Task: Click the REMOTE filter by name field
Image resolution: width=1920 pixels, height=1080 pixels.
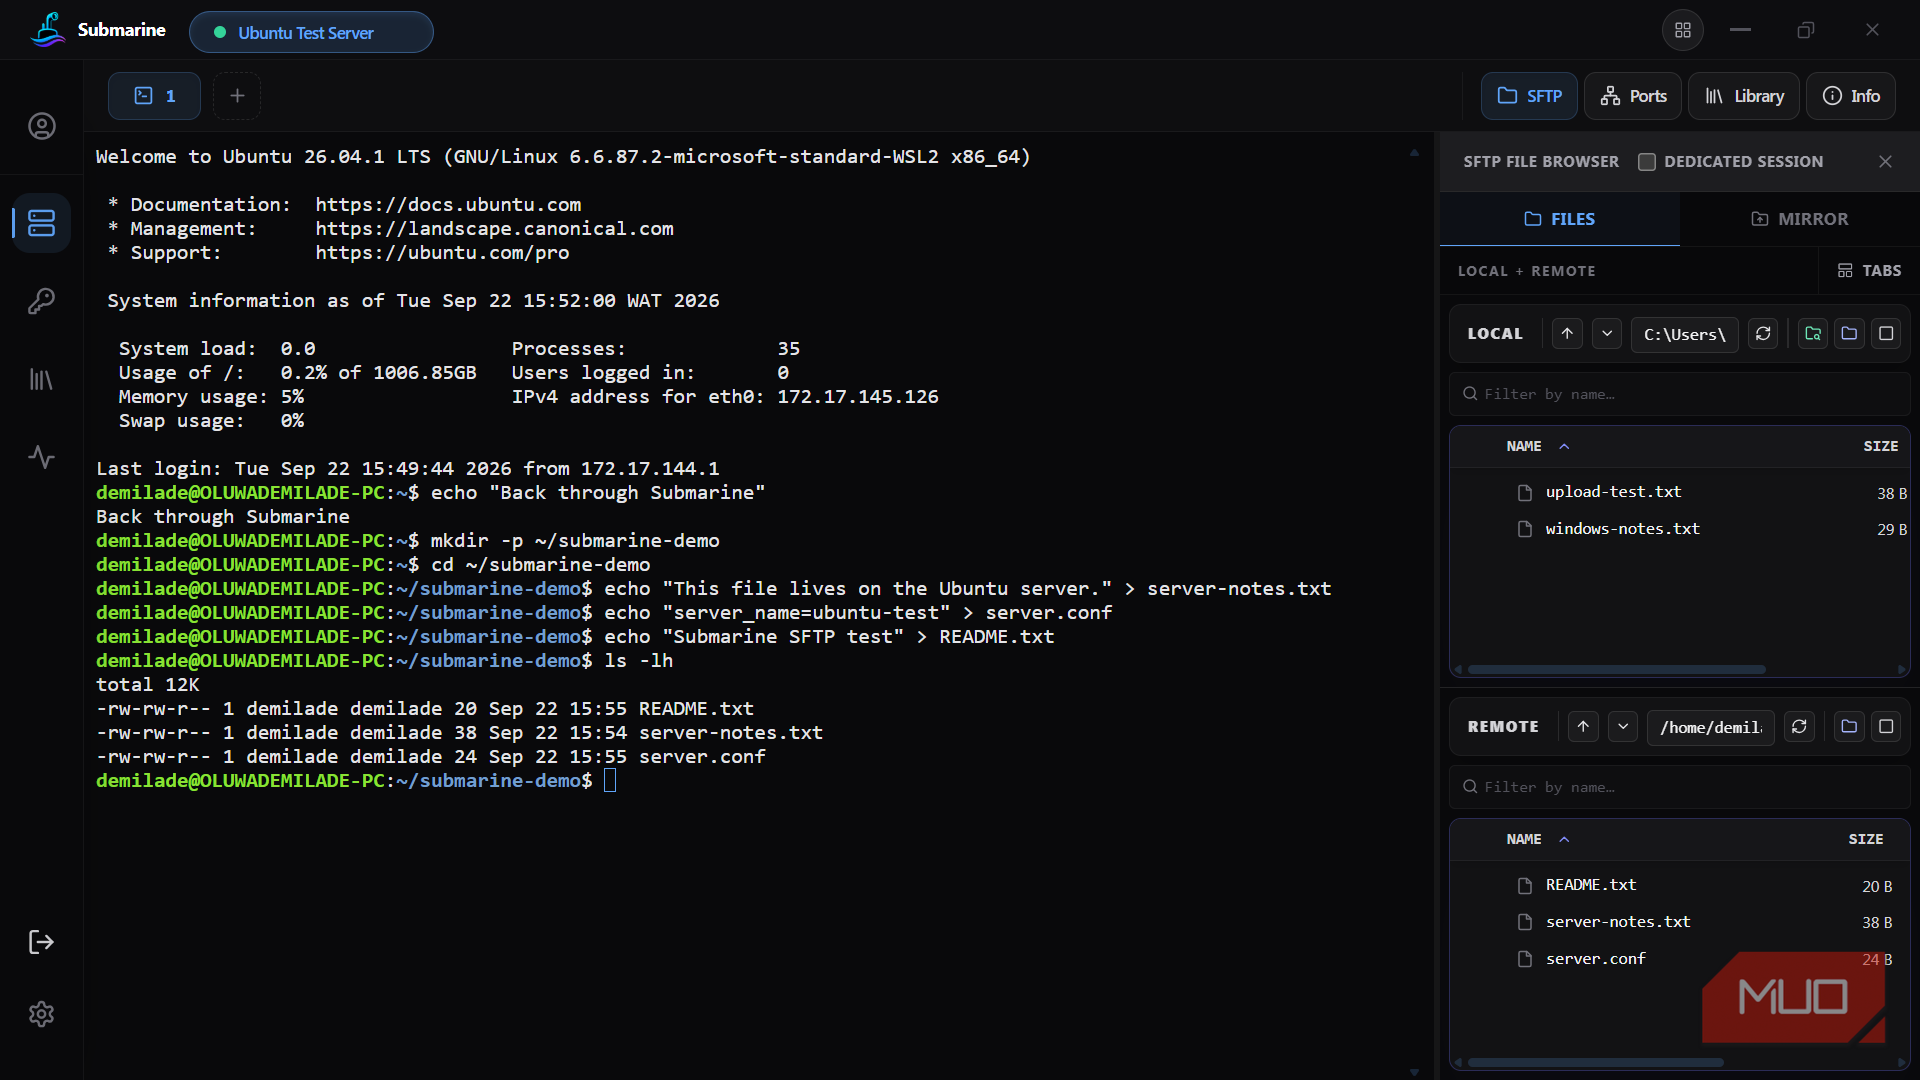Action: 1679,787
